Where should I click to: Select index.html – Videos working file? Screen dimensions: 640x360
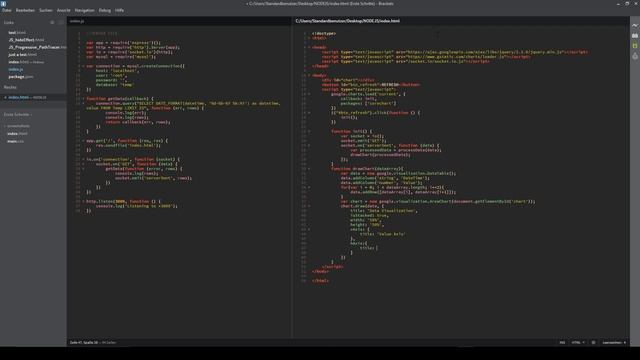pos(26,62)
